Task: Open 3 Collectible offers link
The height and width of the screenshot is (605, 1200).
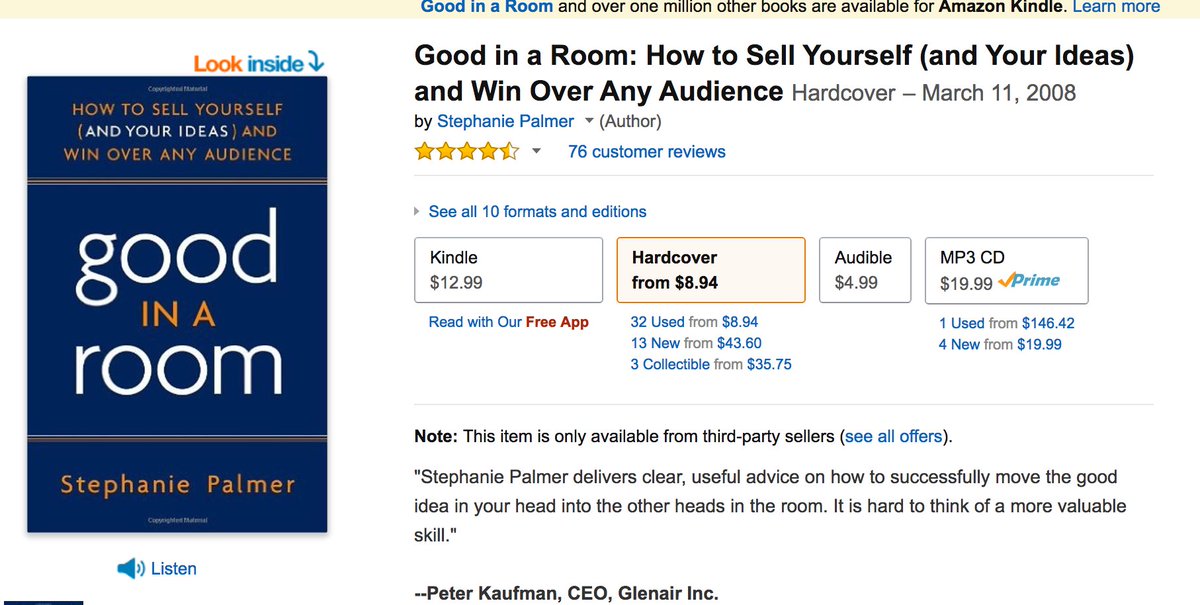Action: pos(711,364)
